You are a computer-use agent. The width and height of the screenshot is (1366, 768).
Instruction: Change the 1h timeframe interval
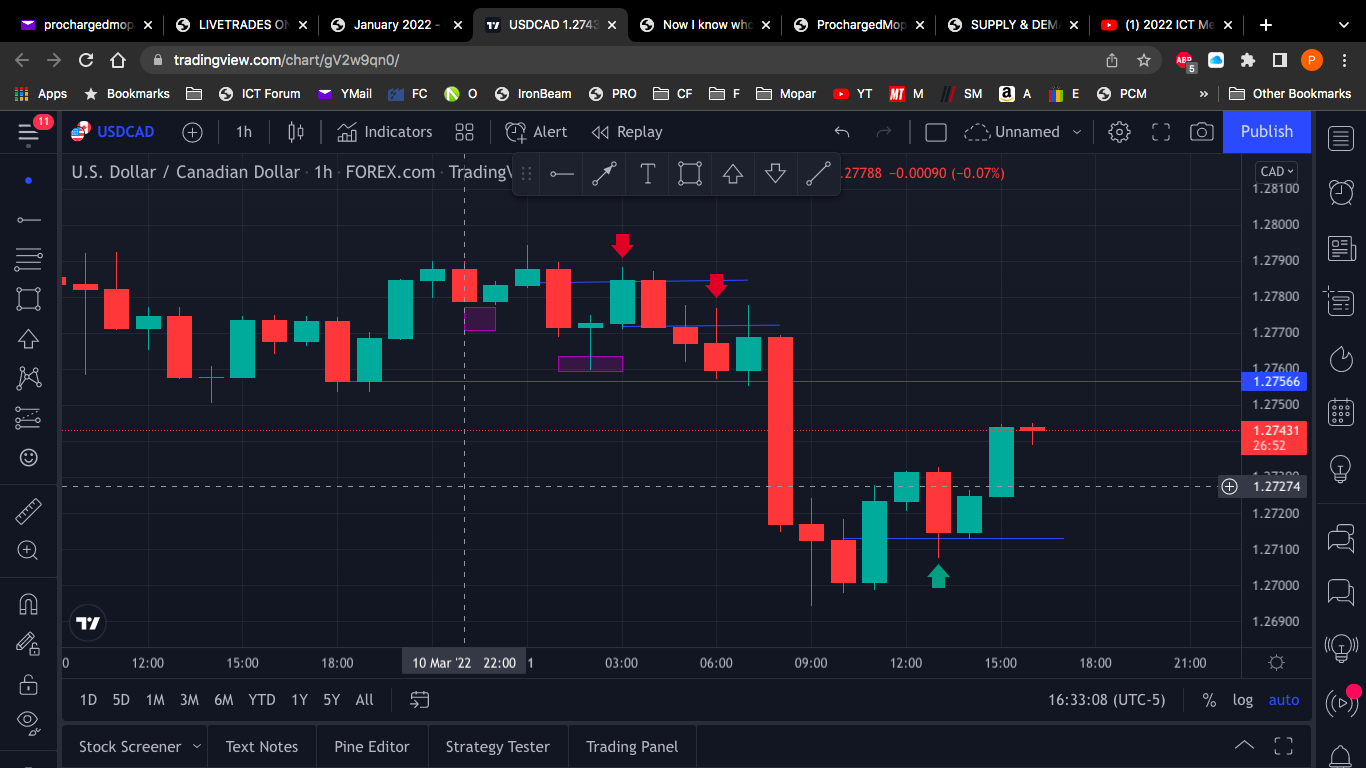tap(244, 132)
